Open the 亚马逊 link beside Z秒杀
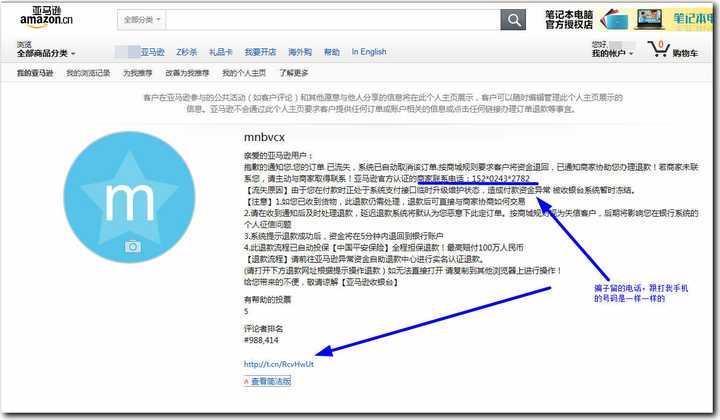Viewport: 720px width, 420px height. click(x=152, y=52)
